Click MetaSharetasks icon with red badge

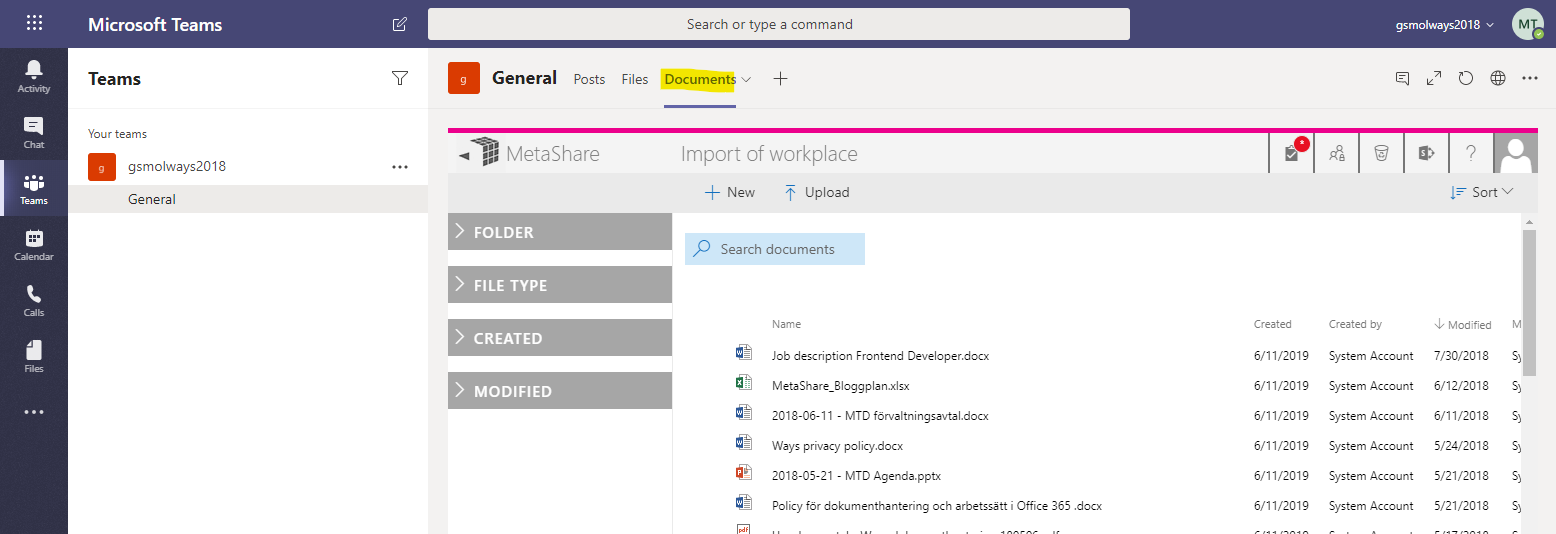tap(1292, 153)
